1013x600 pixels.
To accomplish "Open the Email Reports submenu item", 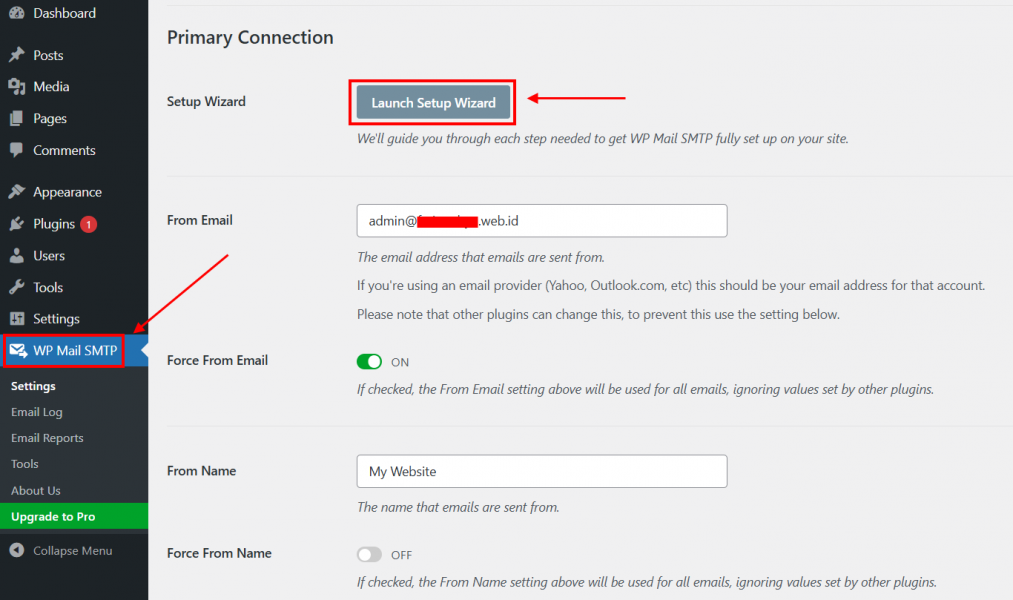I will click(47, 438).
